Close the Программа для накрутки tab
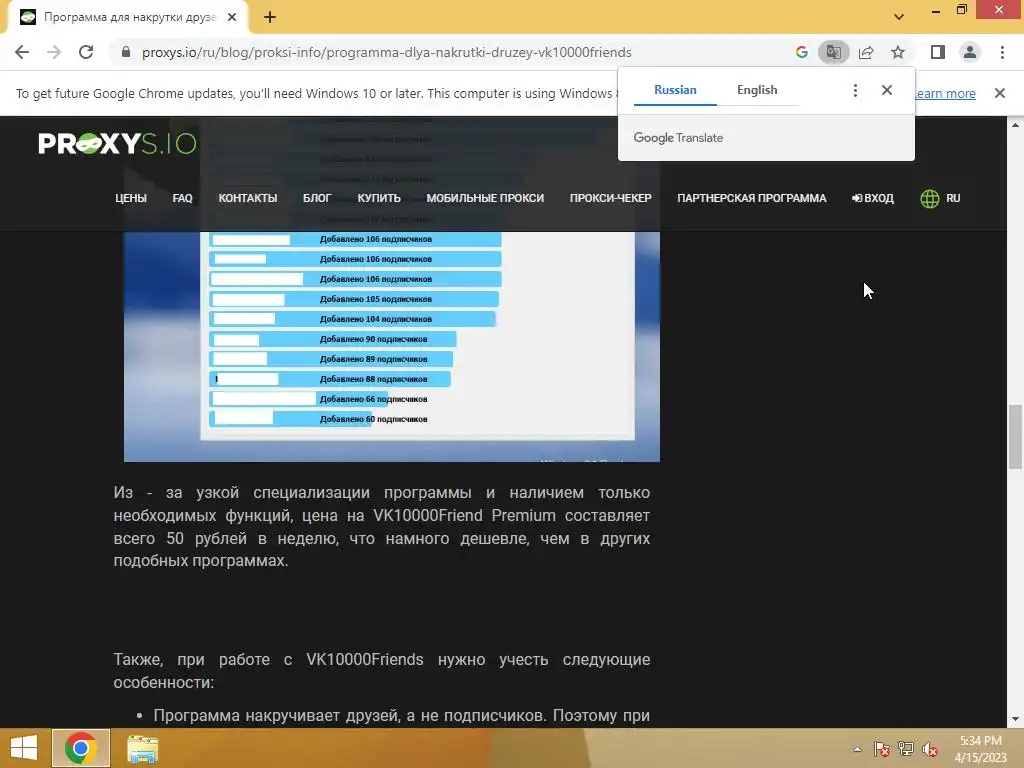The width and height of the screenshot is (1024, 768). click(232, 17)
